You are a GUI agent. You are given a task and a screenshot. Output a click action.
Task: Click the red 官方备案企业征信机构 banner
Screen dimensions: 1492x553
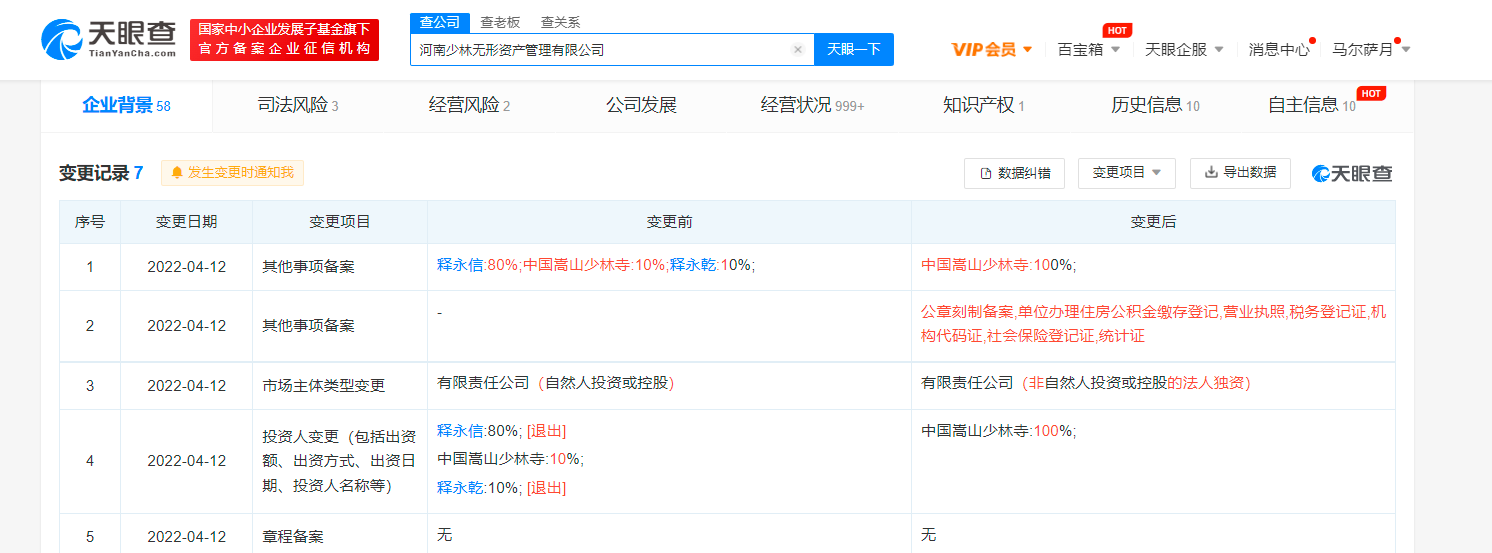click(x=284, y=40)
